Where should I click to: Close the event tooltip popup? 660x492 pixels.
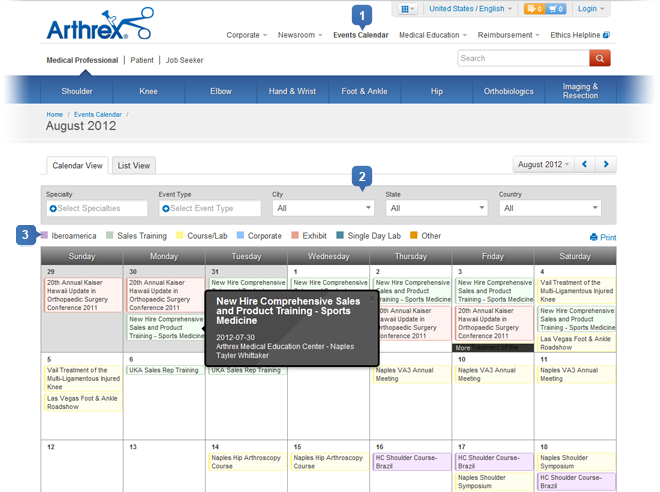(x=372, y=298)
